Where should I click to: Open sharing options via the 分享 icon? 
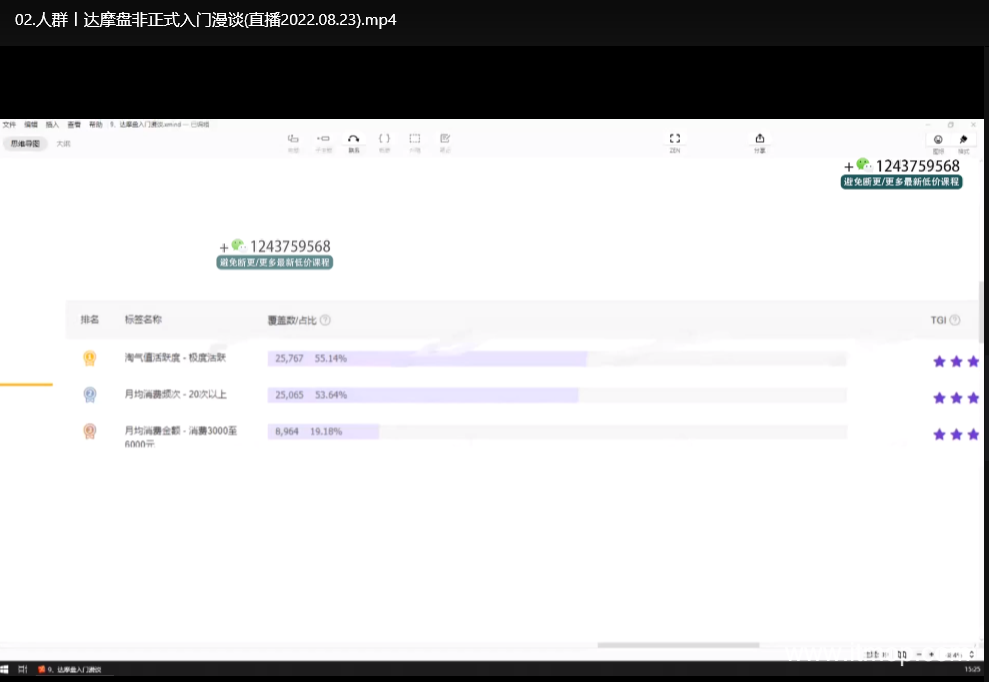(x=760, y=141)
